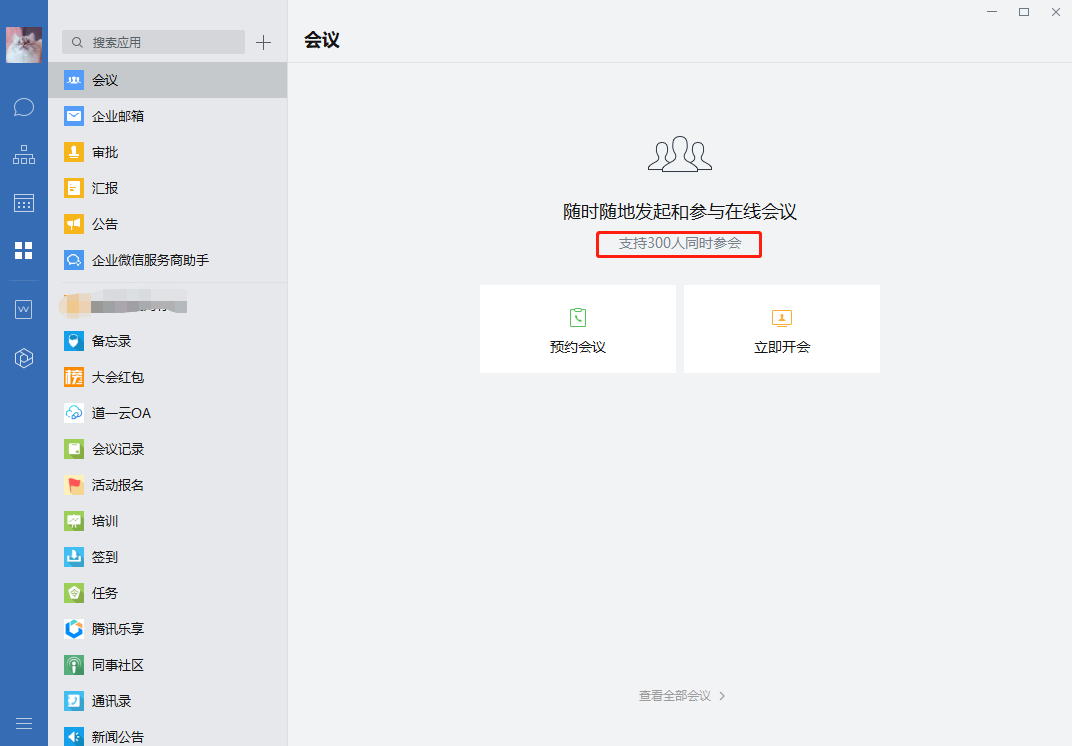
Task: Type in the 搜索应用 search field
Action: [160, 42]
